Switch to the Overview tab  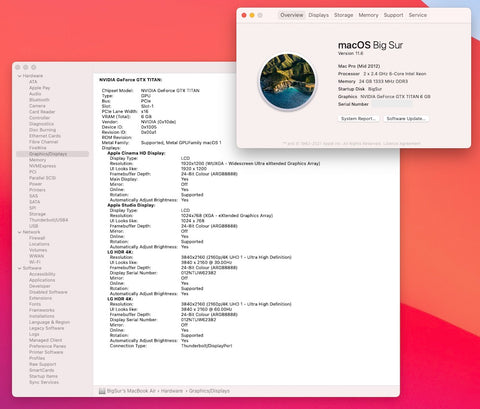(292, 15)
